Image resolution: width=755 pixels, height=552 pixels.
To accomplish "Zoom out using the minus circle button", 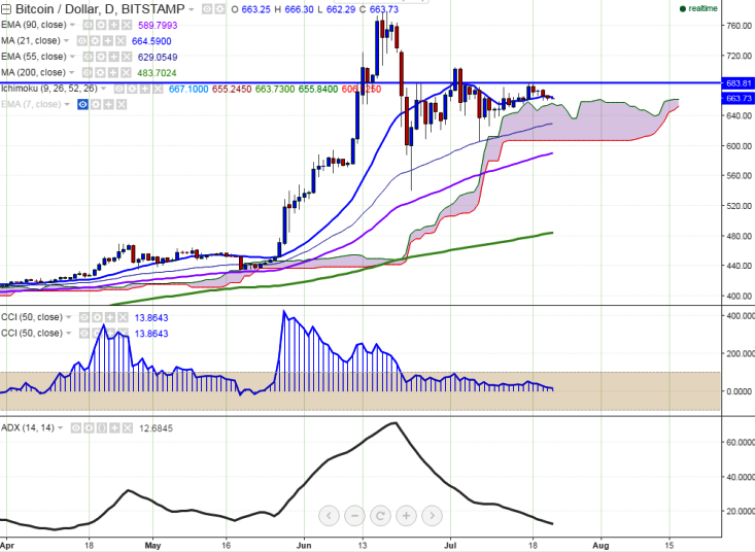I will pyautogui.click(x=355, y=516).
